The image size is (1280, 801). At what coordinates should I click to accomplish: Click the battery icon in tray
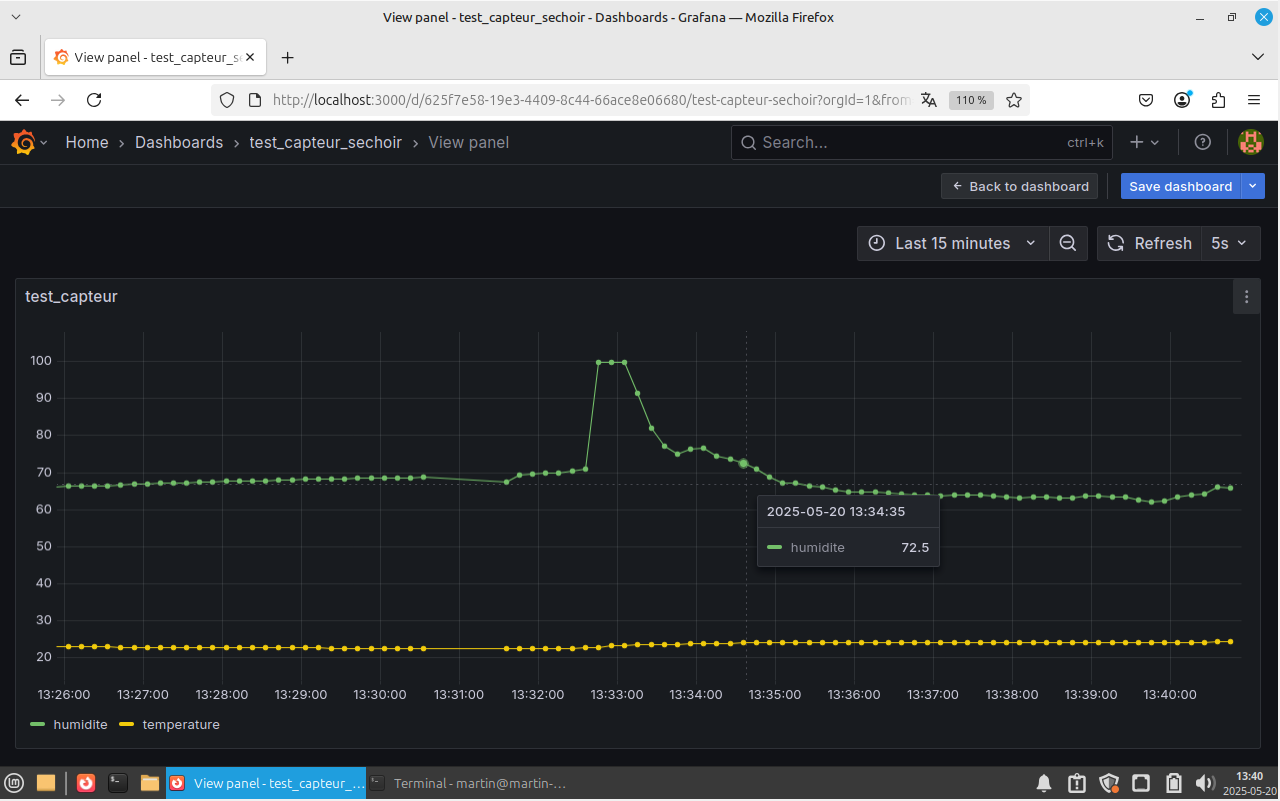click(1174, 783)
